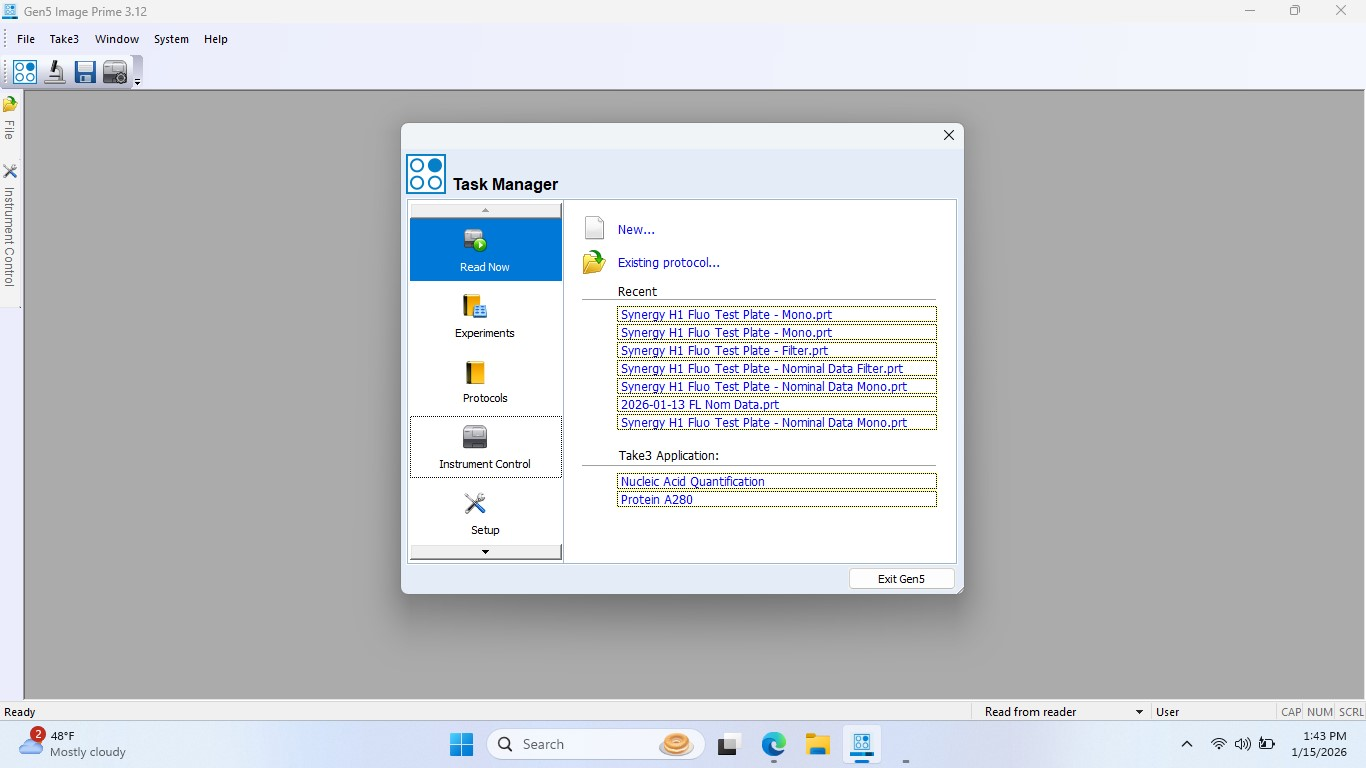Open the Take3 menu
Screen dimensions: 1366x768
click(x=64, y=39)
